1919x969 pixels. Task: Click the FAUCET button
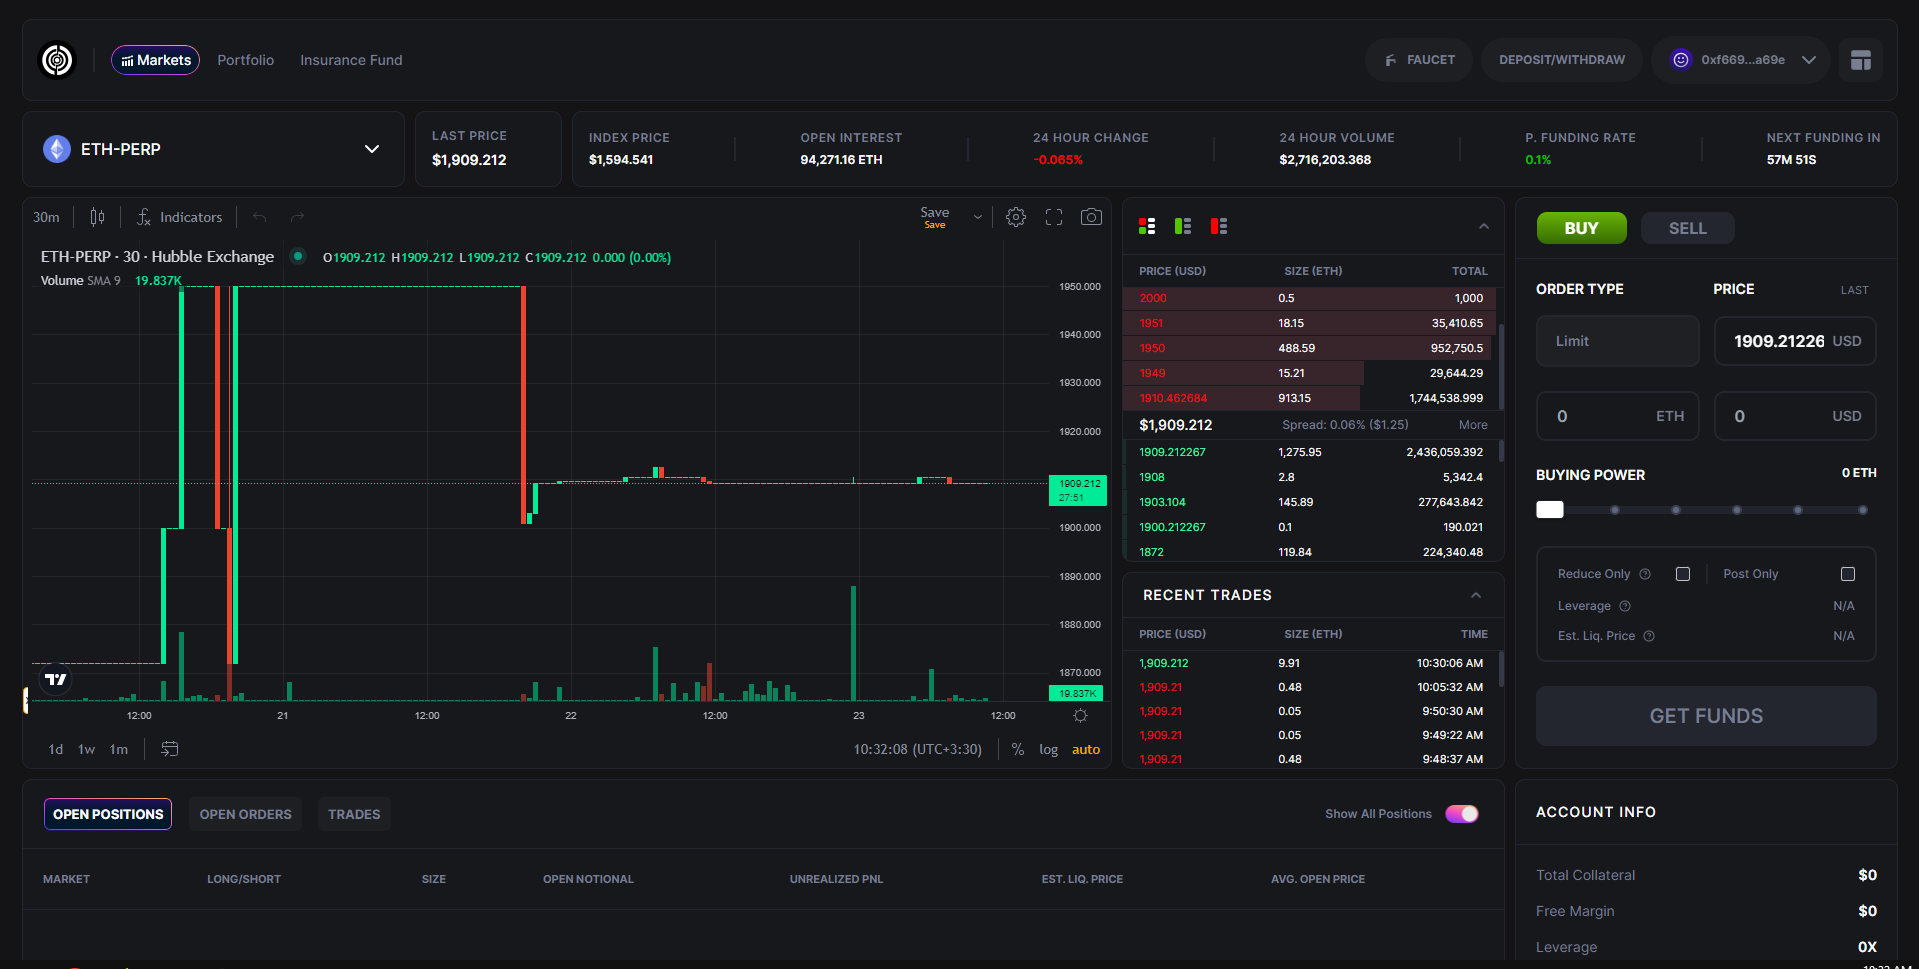tap(1419, 60)
